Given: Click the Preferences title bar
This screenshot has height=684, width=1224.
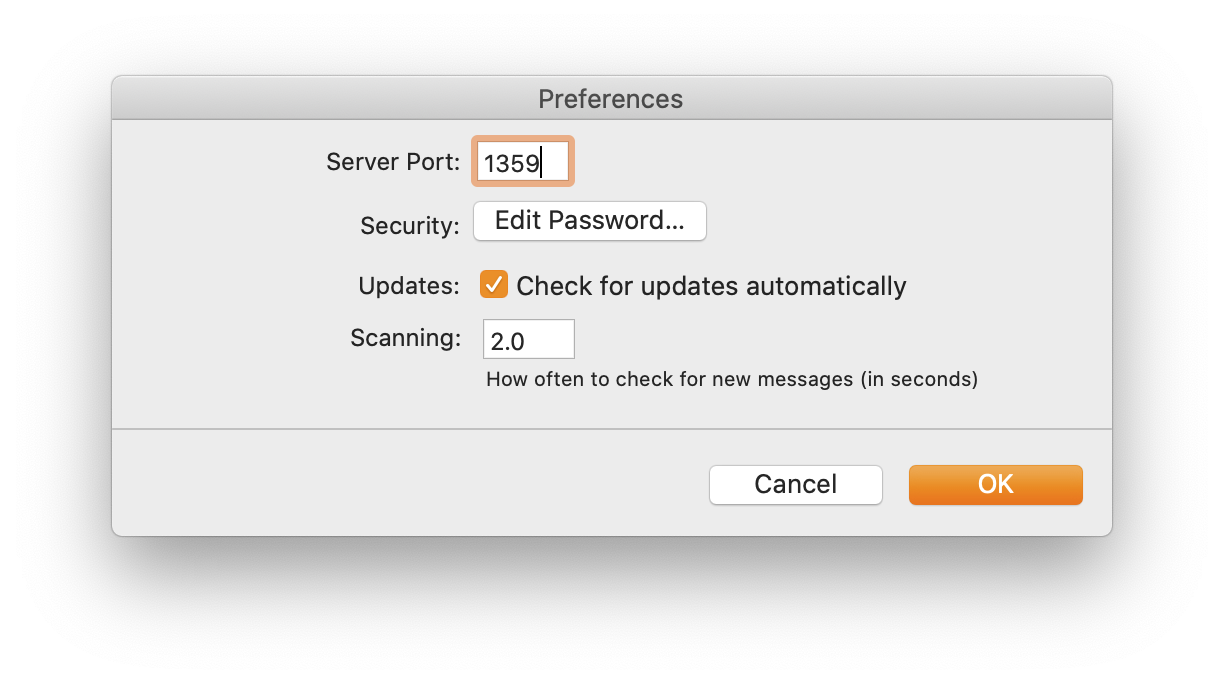Looking at the screenshot, I should [611, 99].
